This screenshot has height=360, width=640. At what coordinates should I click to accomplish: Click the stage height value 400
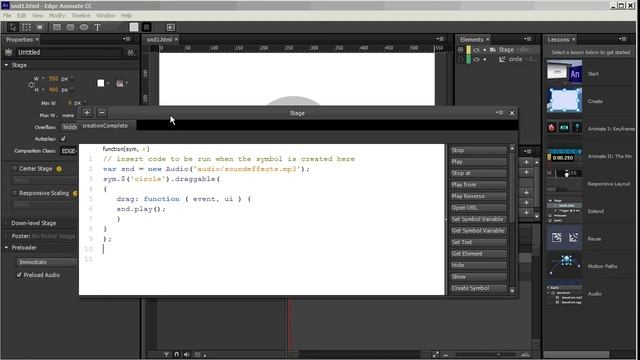[53, 89]
